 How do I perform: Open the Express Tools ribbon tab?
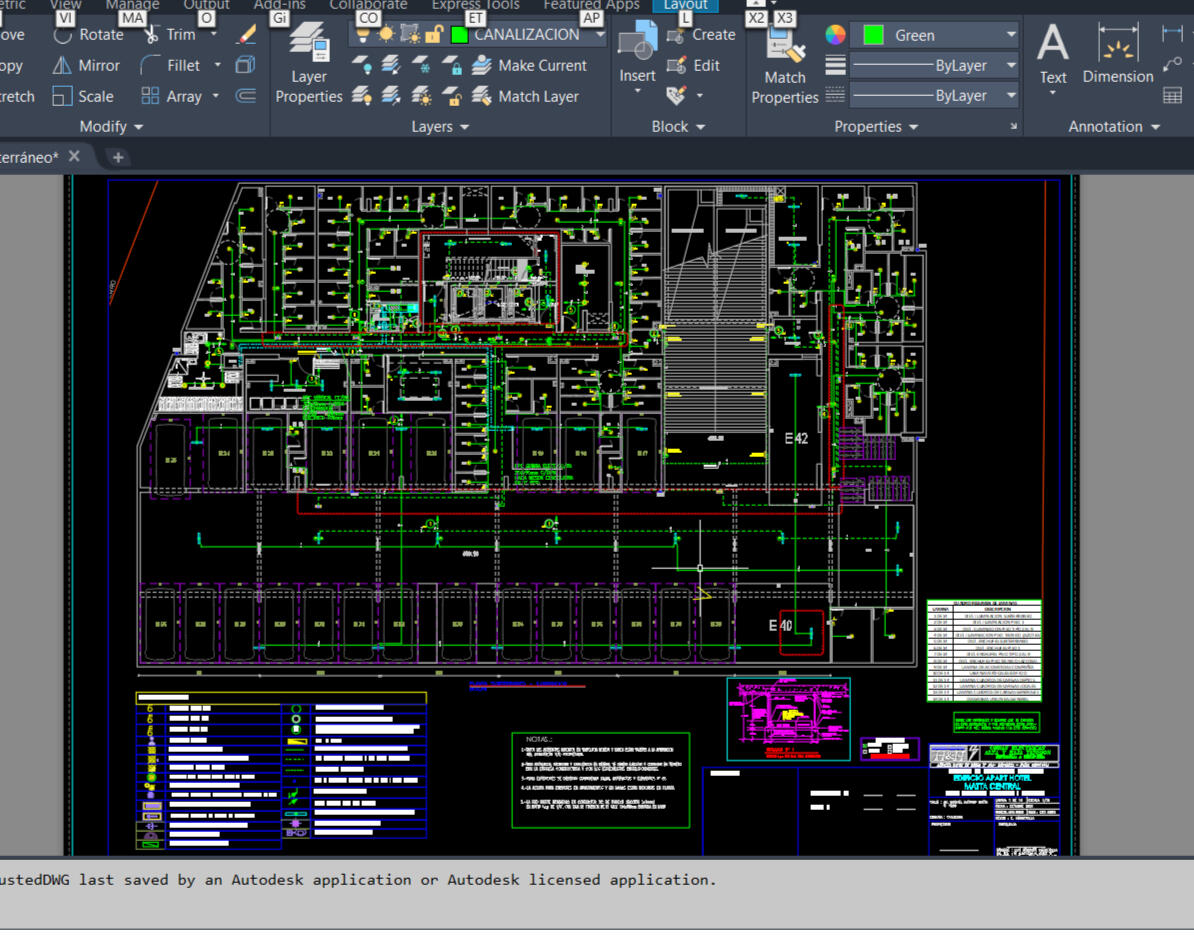pos(476,5)
